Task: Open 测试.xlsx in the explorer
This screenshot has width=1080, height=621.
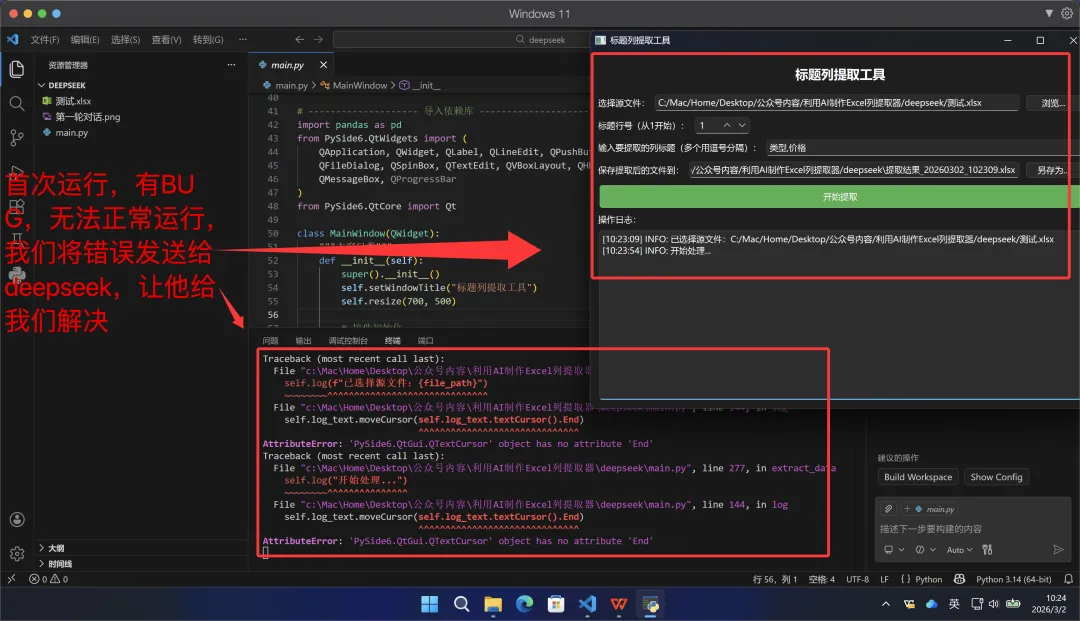Action: point(72,101)
